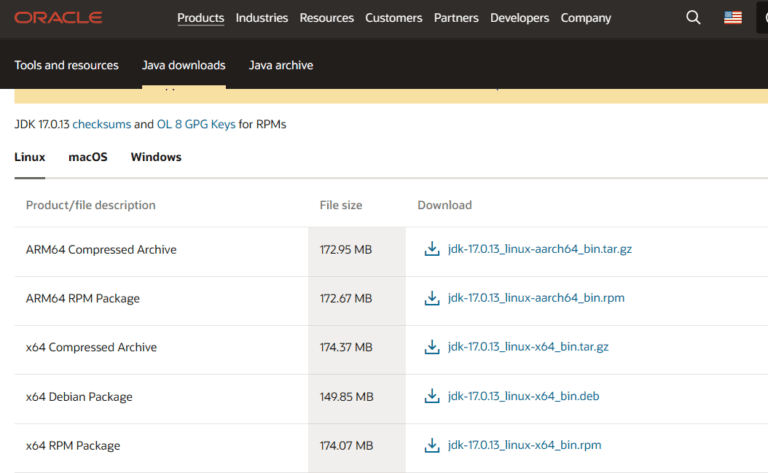Open the search magnifier icon
This screenshot has height=473, width=768.
(x=694, y=18)
